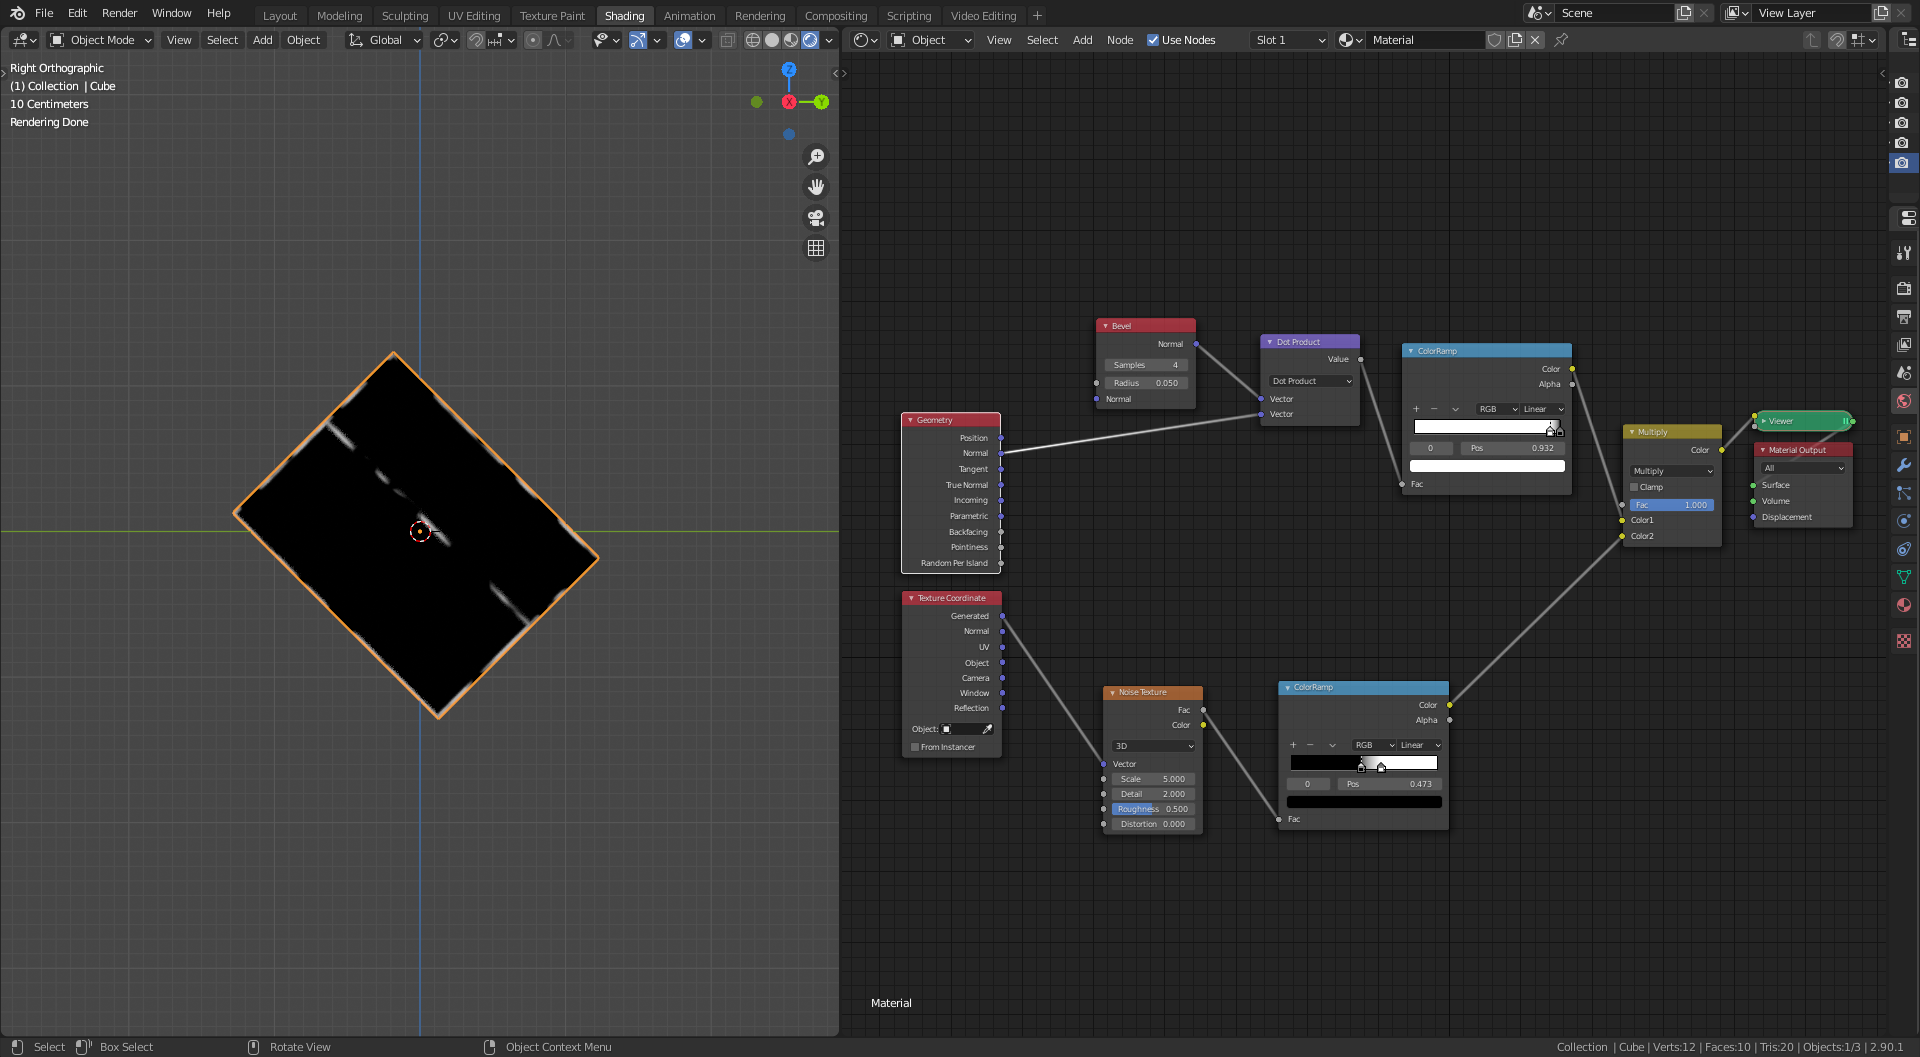Check From Instancer in Texture Coordinate node
Image resolution: width=1920 pixels, height=1057 pixels.
coord(914,747)
